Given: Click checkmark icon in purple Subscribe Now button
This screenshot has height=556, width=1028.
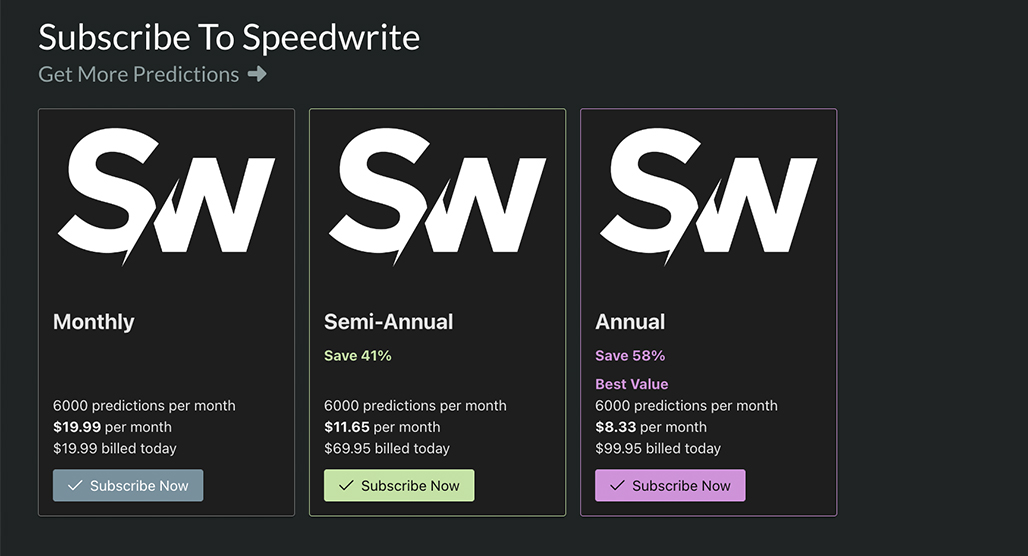Looking at the screenshot, I should (x=618, y=485).
